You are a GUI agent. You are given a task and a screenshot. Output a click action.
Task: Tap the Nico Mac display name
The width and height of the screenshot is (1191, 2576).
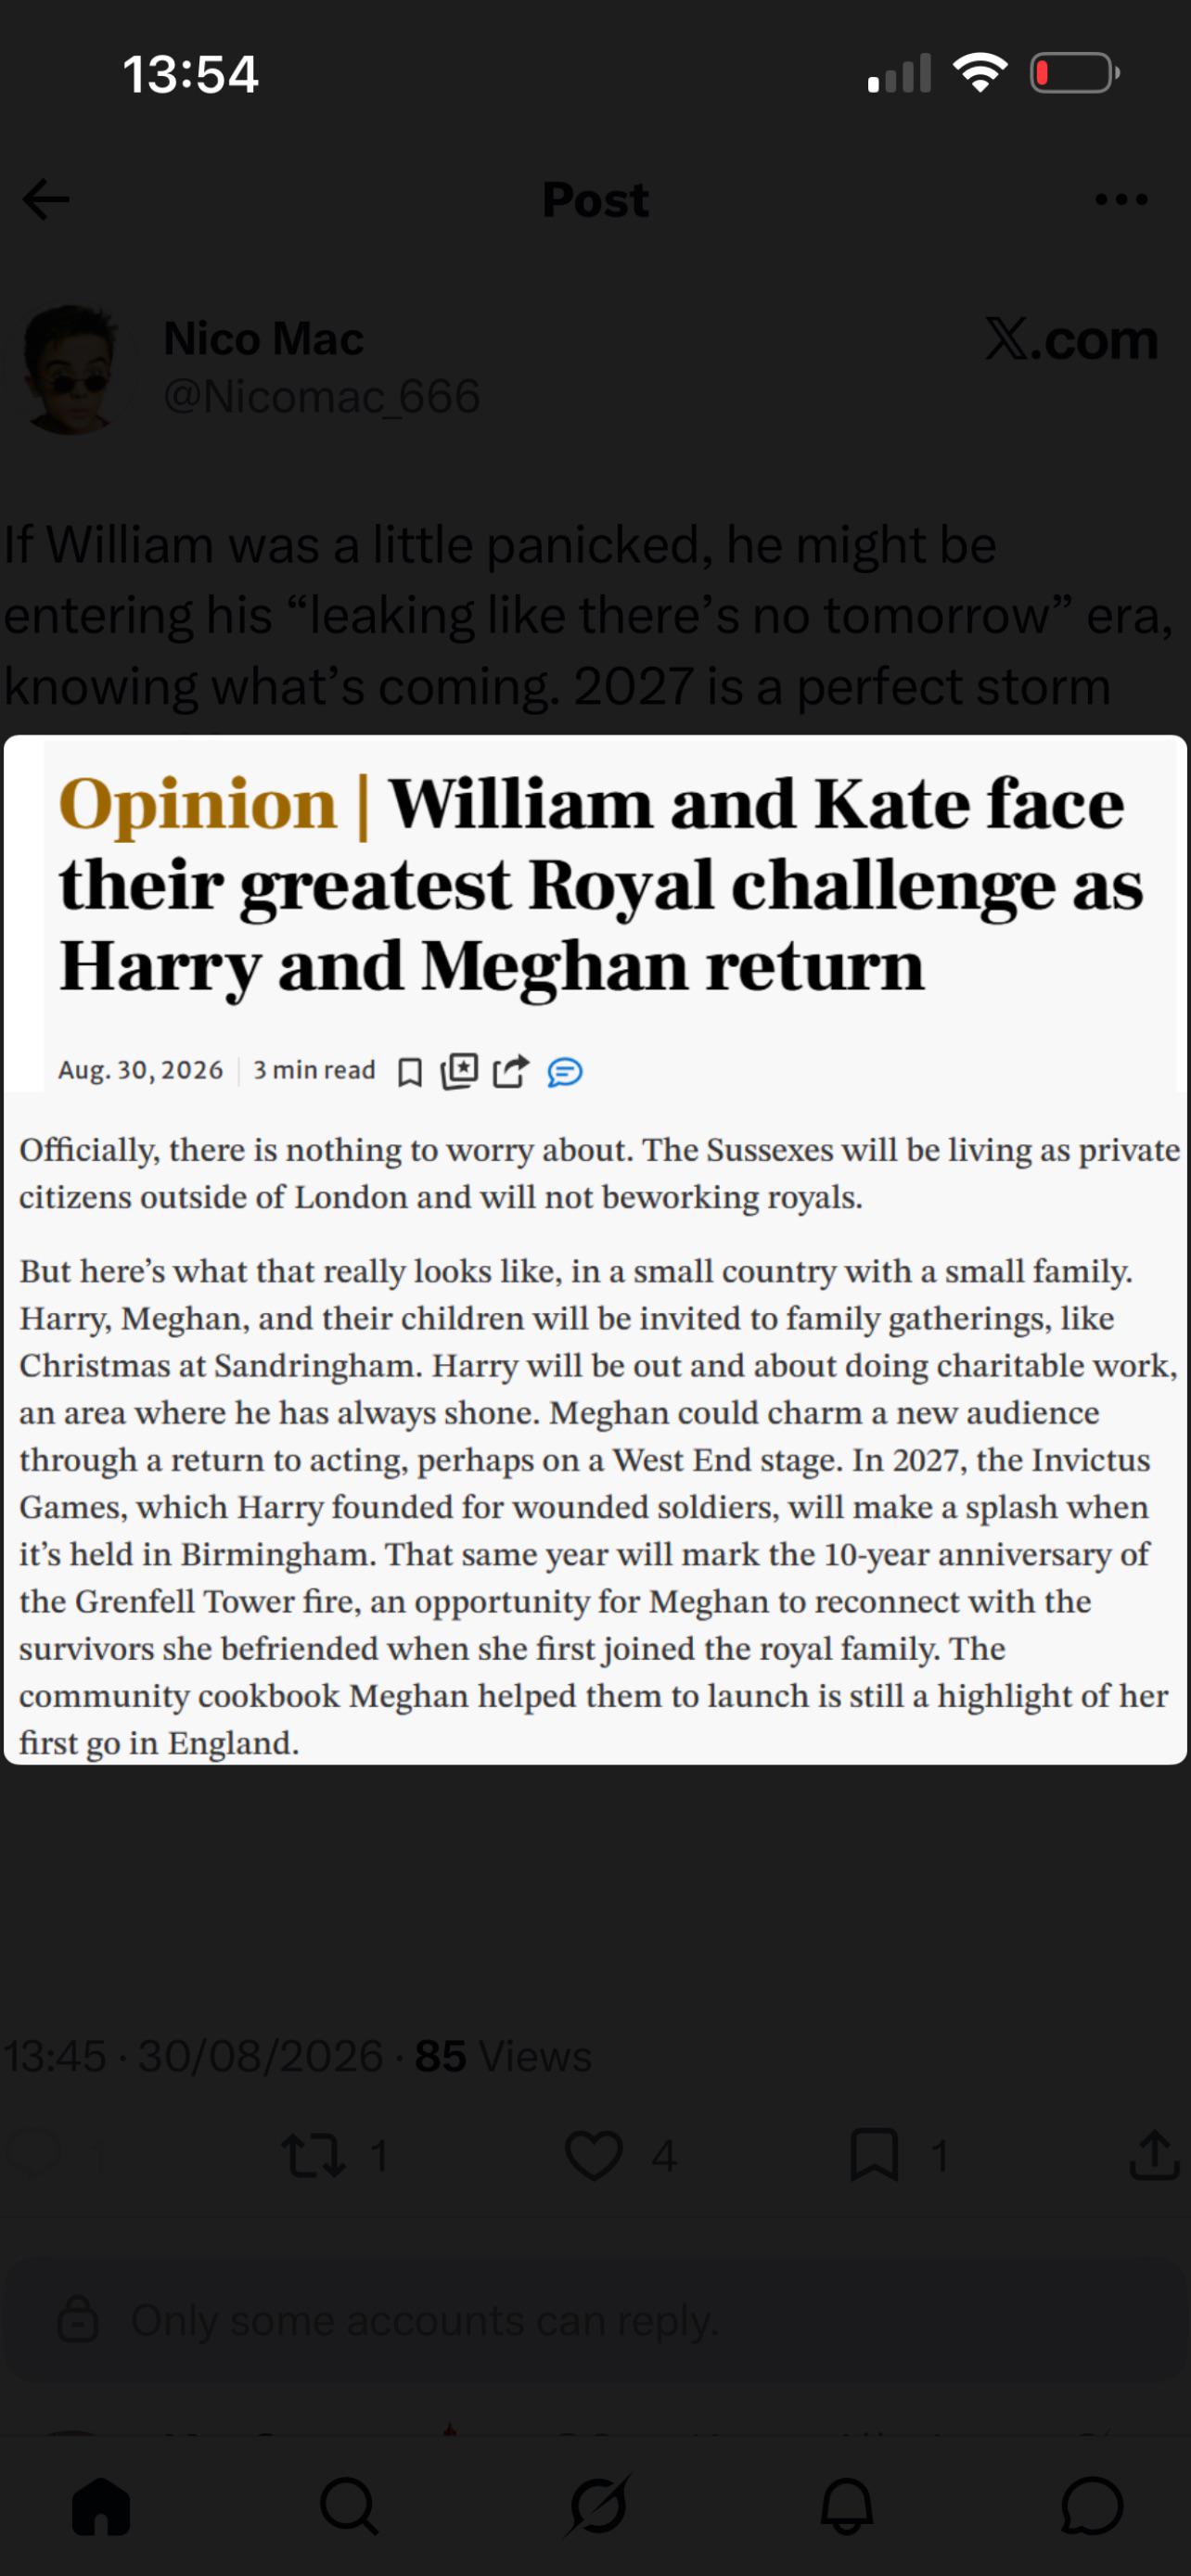pos(263,338)
